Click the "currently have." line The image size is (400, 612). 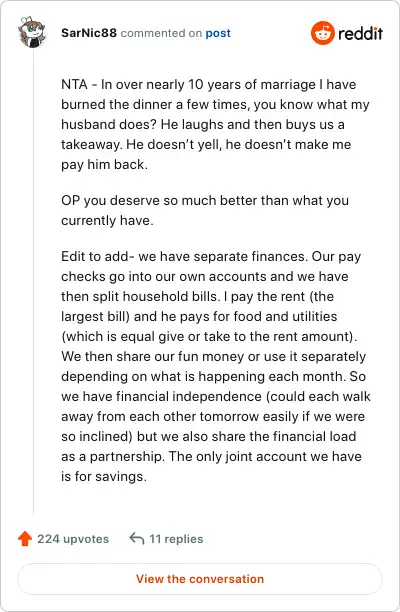pos(107,221)
